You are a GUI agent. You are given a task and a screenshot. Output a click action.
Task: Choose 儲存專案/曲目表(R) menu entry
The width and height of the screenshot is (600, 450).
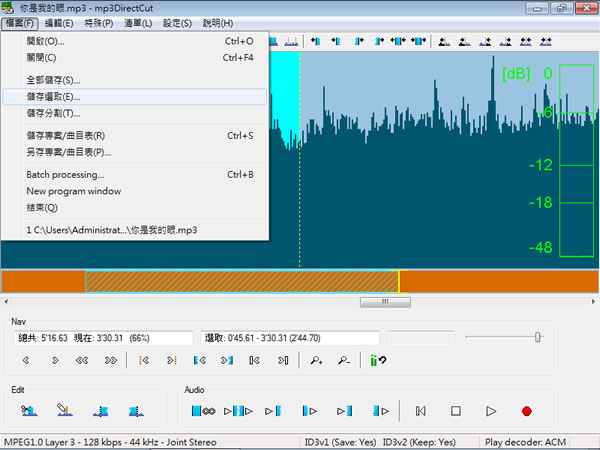click(x=134, y=135)
